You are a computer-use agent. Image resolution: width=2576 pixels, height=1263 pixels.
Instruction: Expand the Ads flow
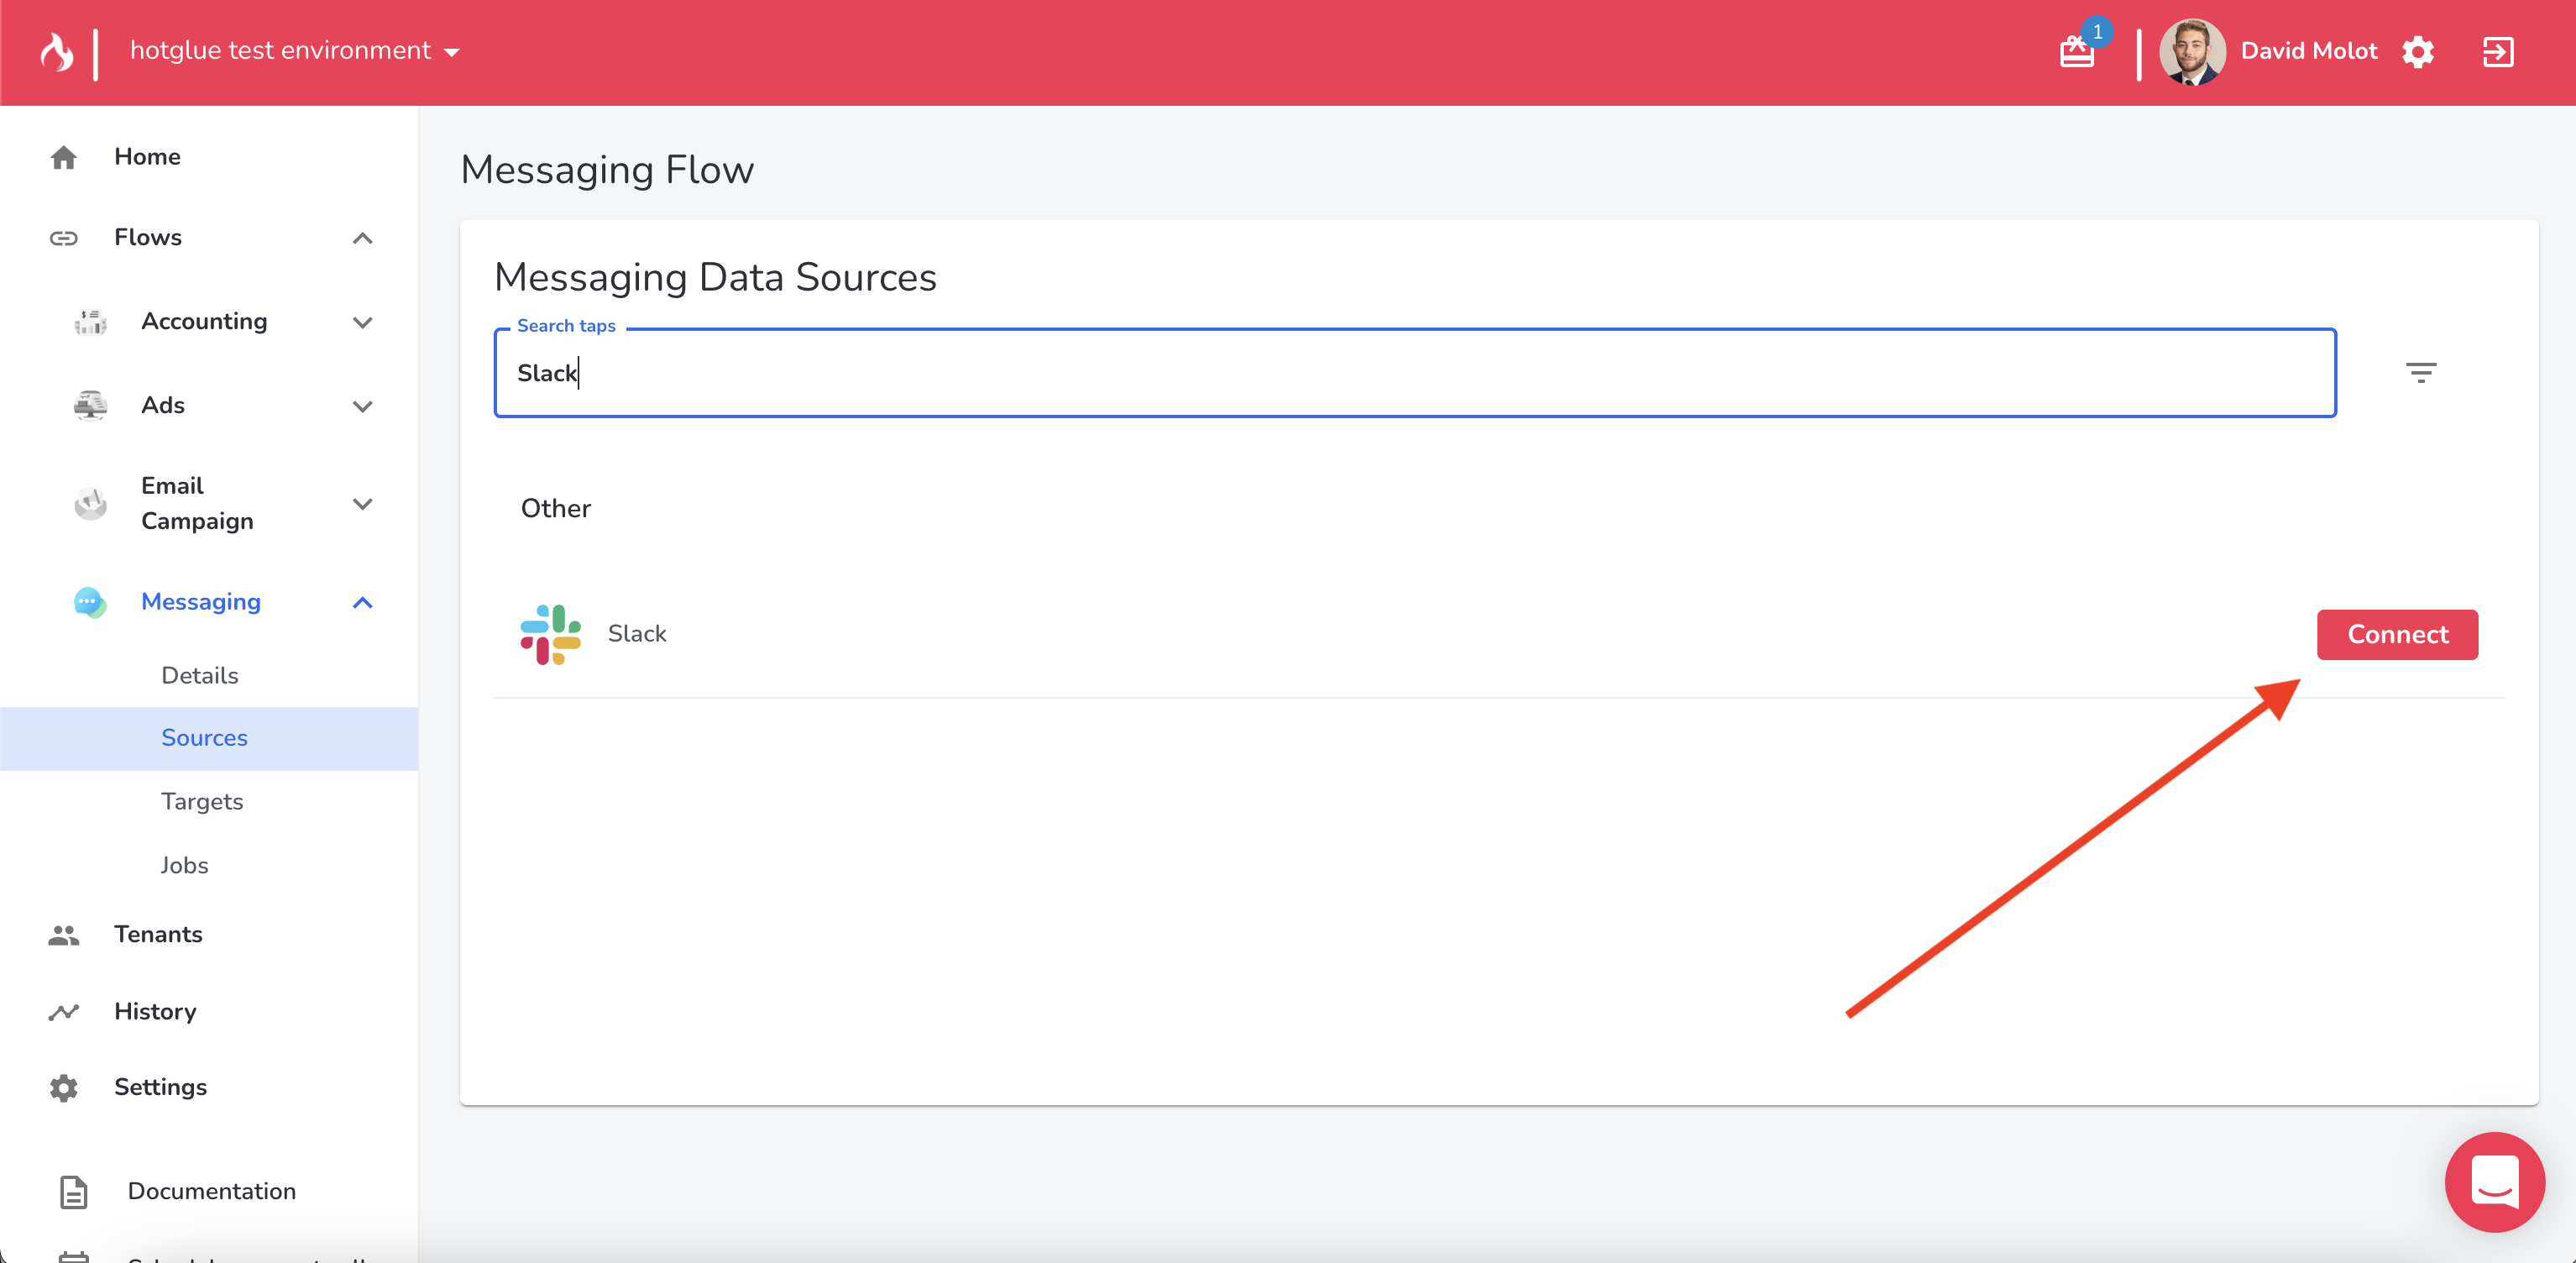(x=362, y=406)
